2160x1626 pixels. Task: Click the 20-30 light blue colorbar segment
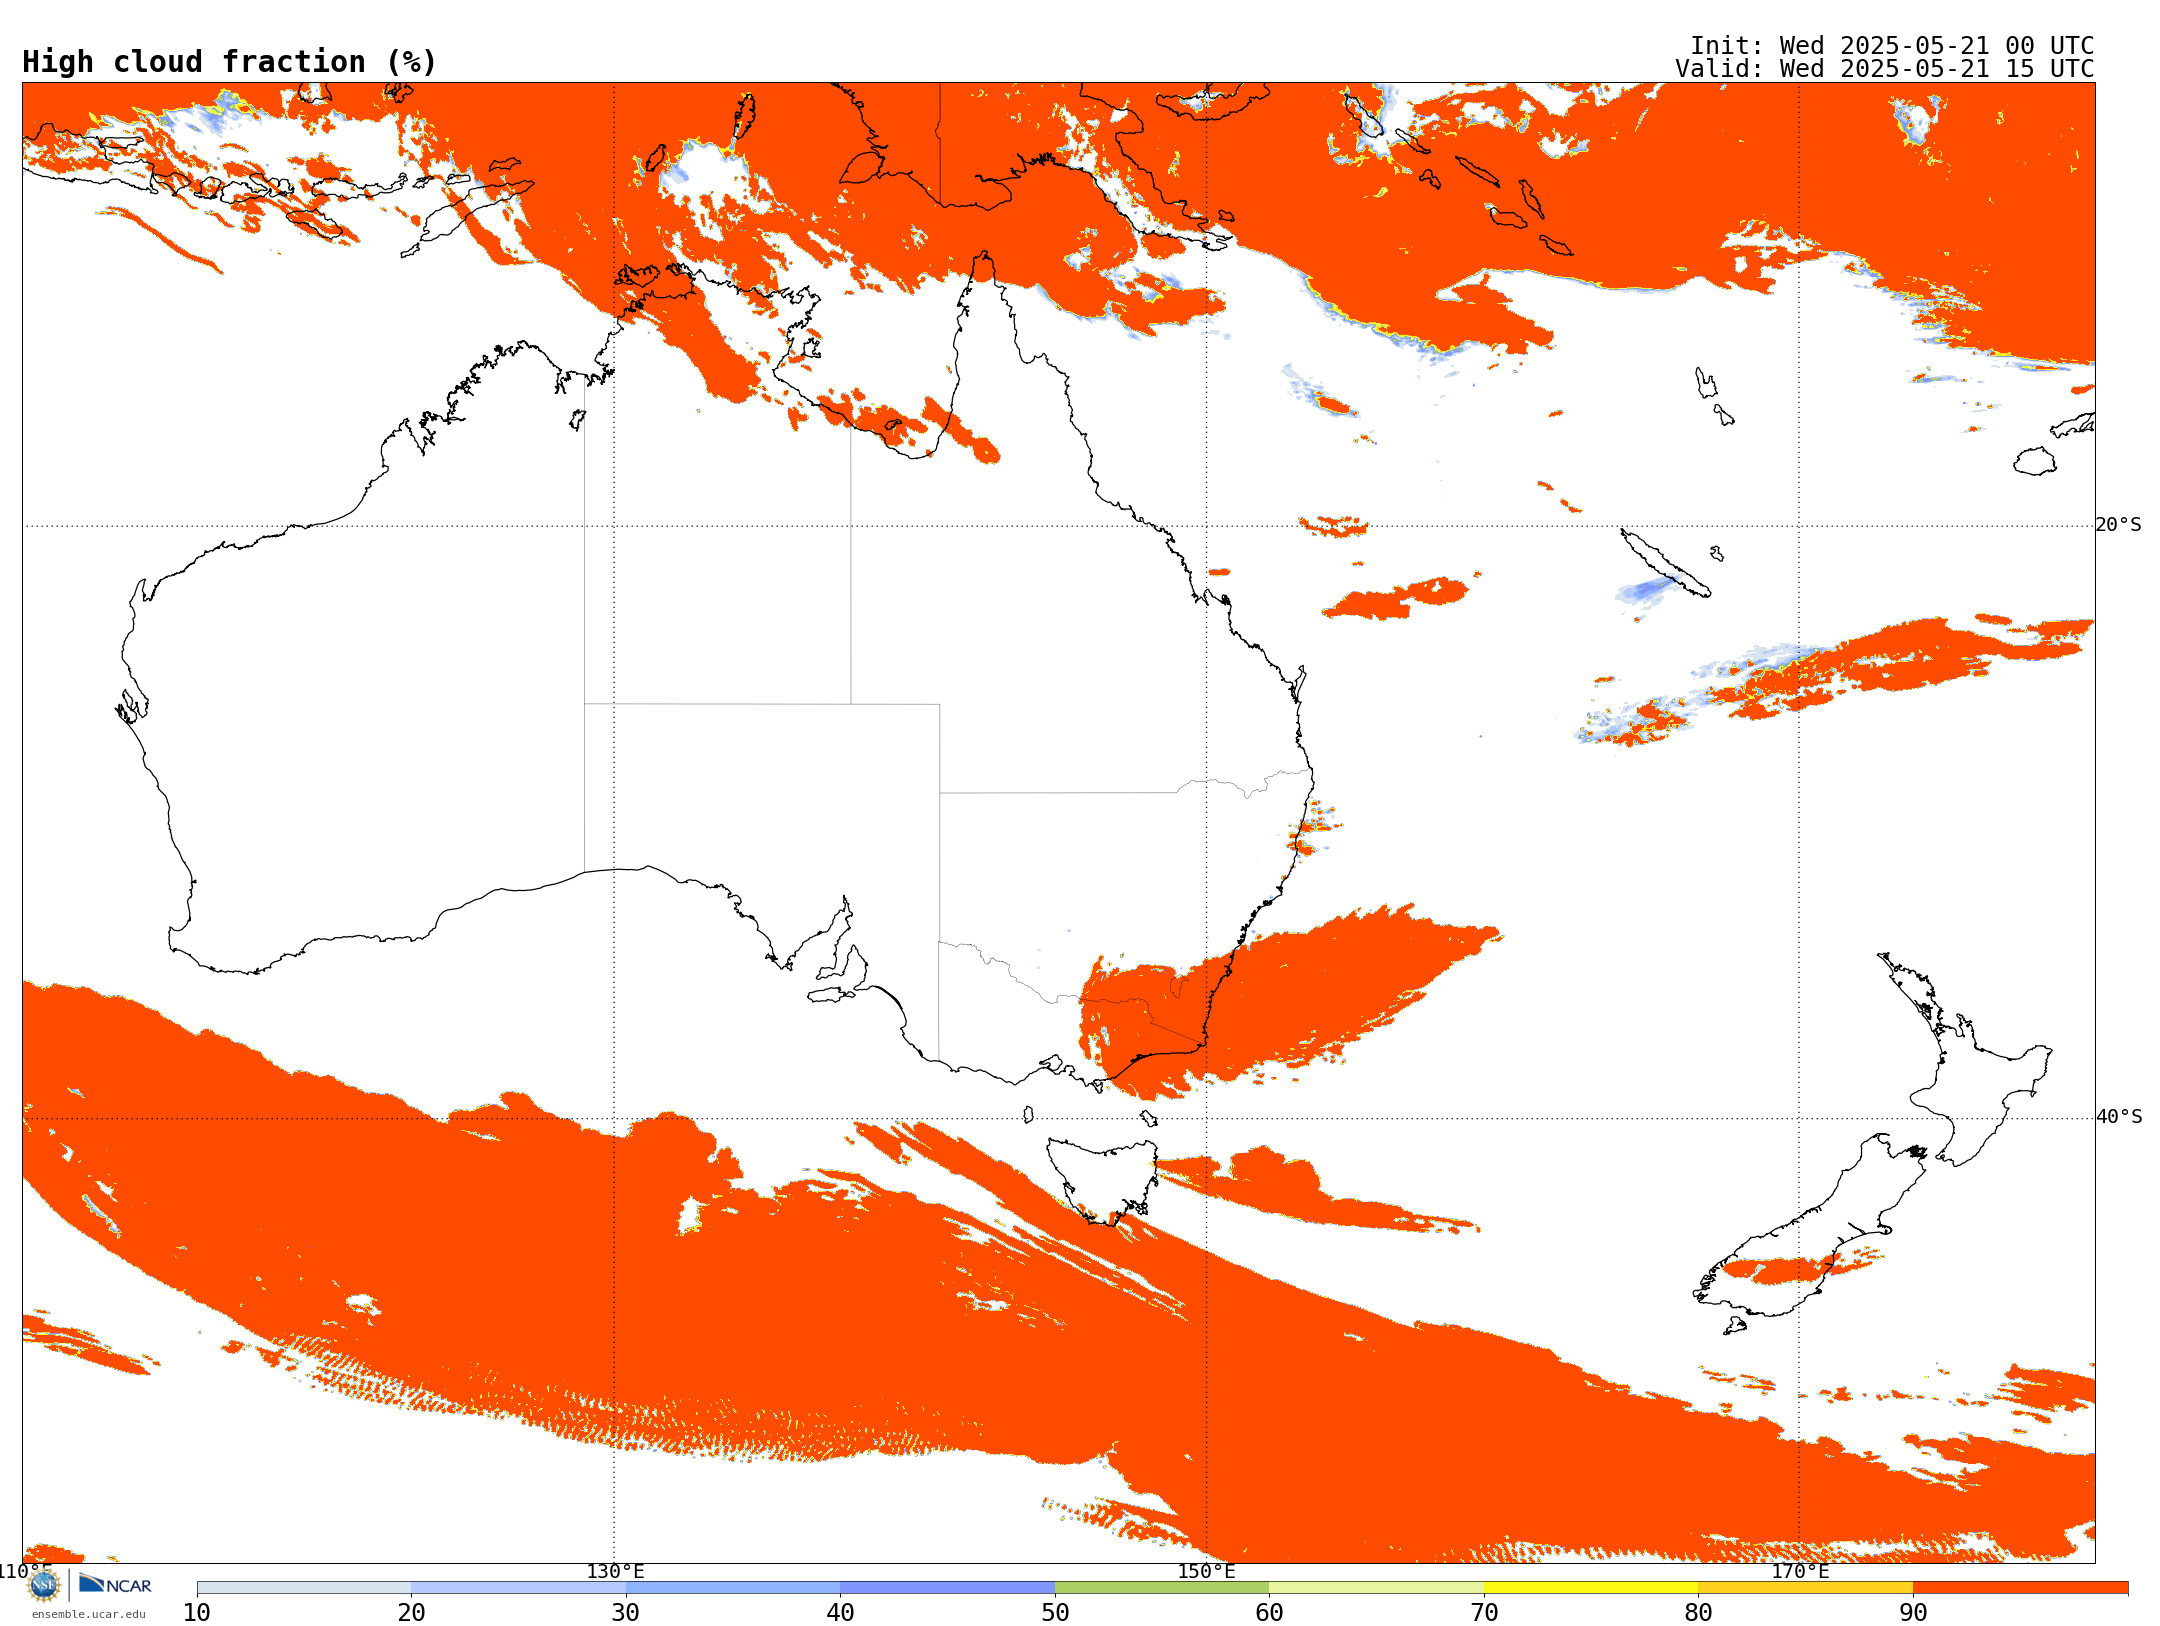tap(518, 1588)
